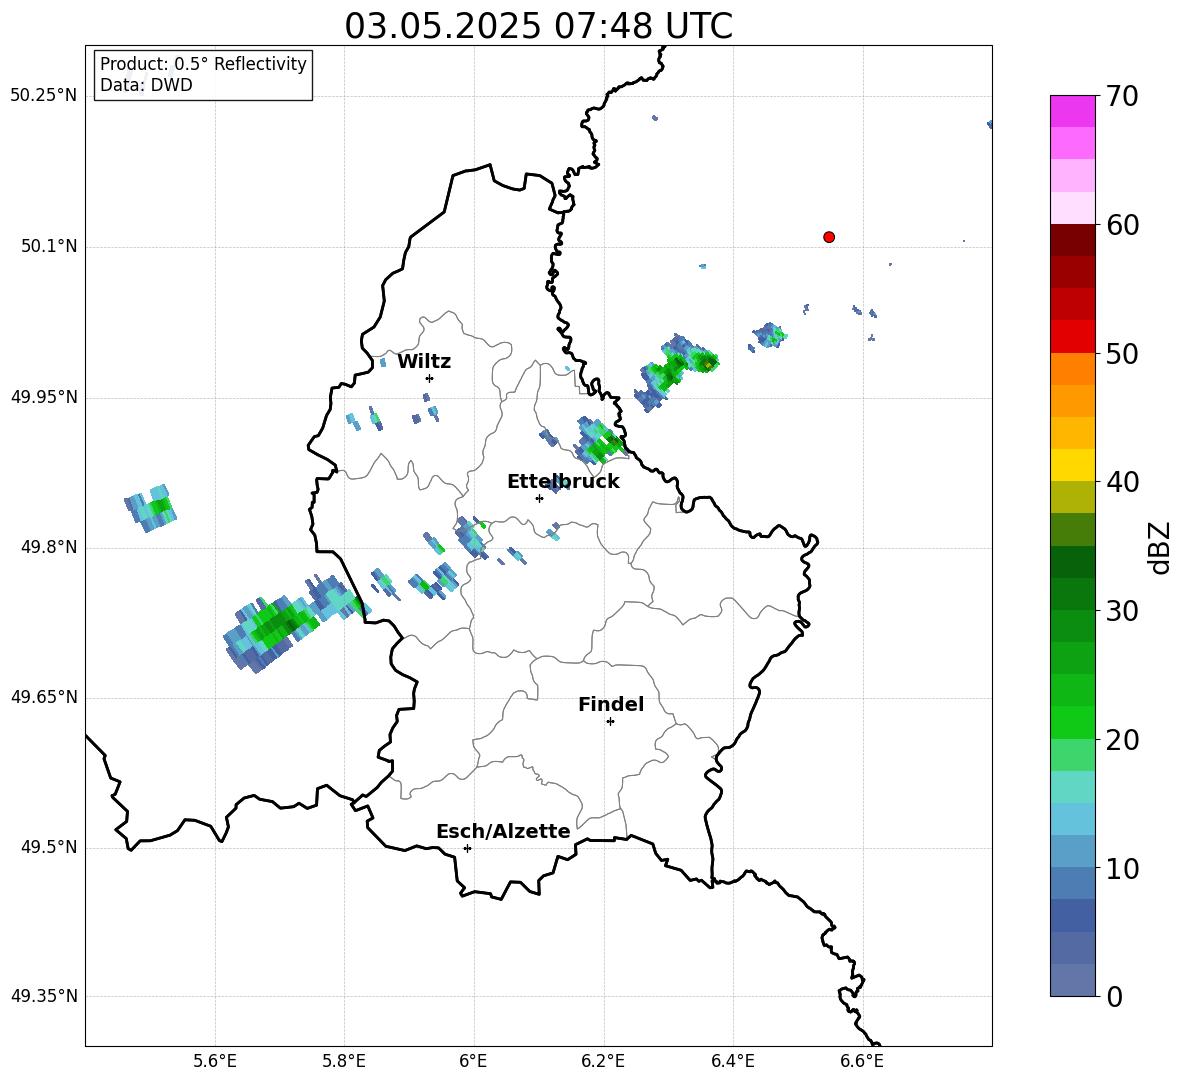The width and height of the screenshot is (1184, 1081).
Task: Click the 6°E longitude label
Action: tap(473, 1061)
